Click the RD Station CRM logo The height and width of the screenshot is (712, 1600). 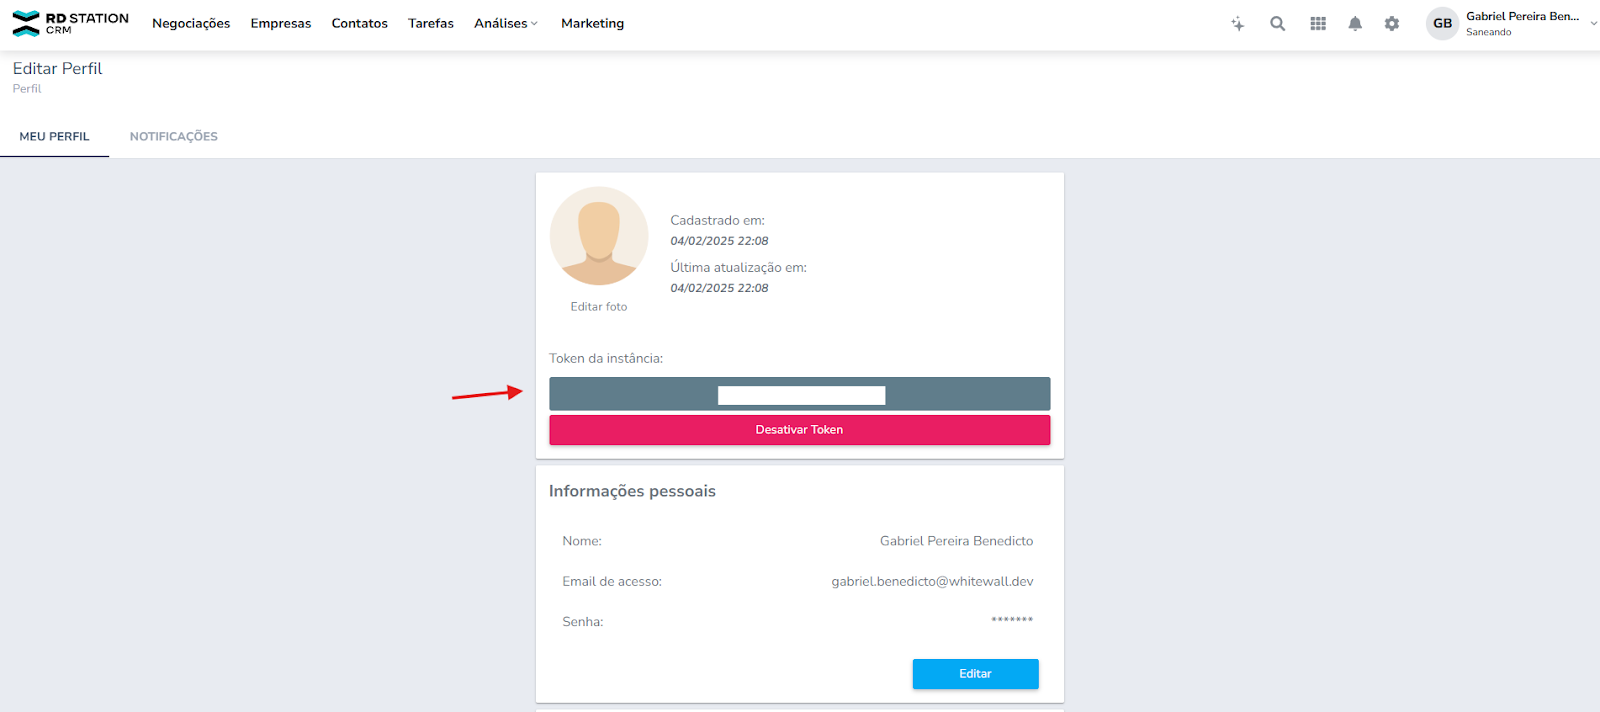point(70,23)
